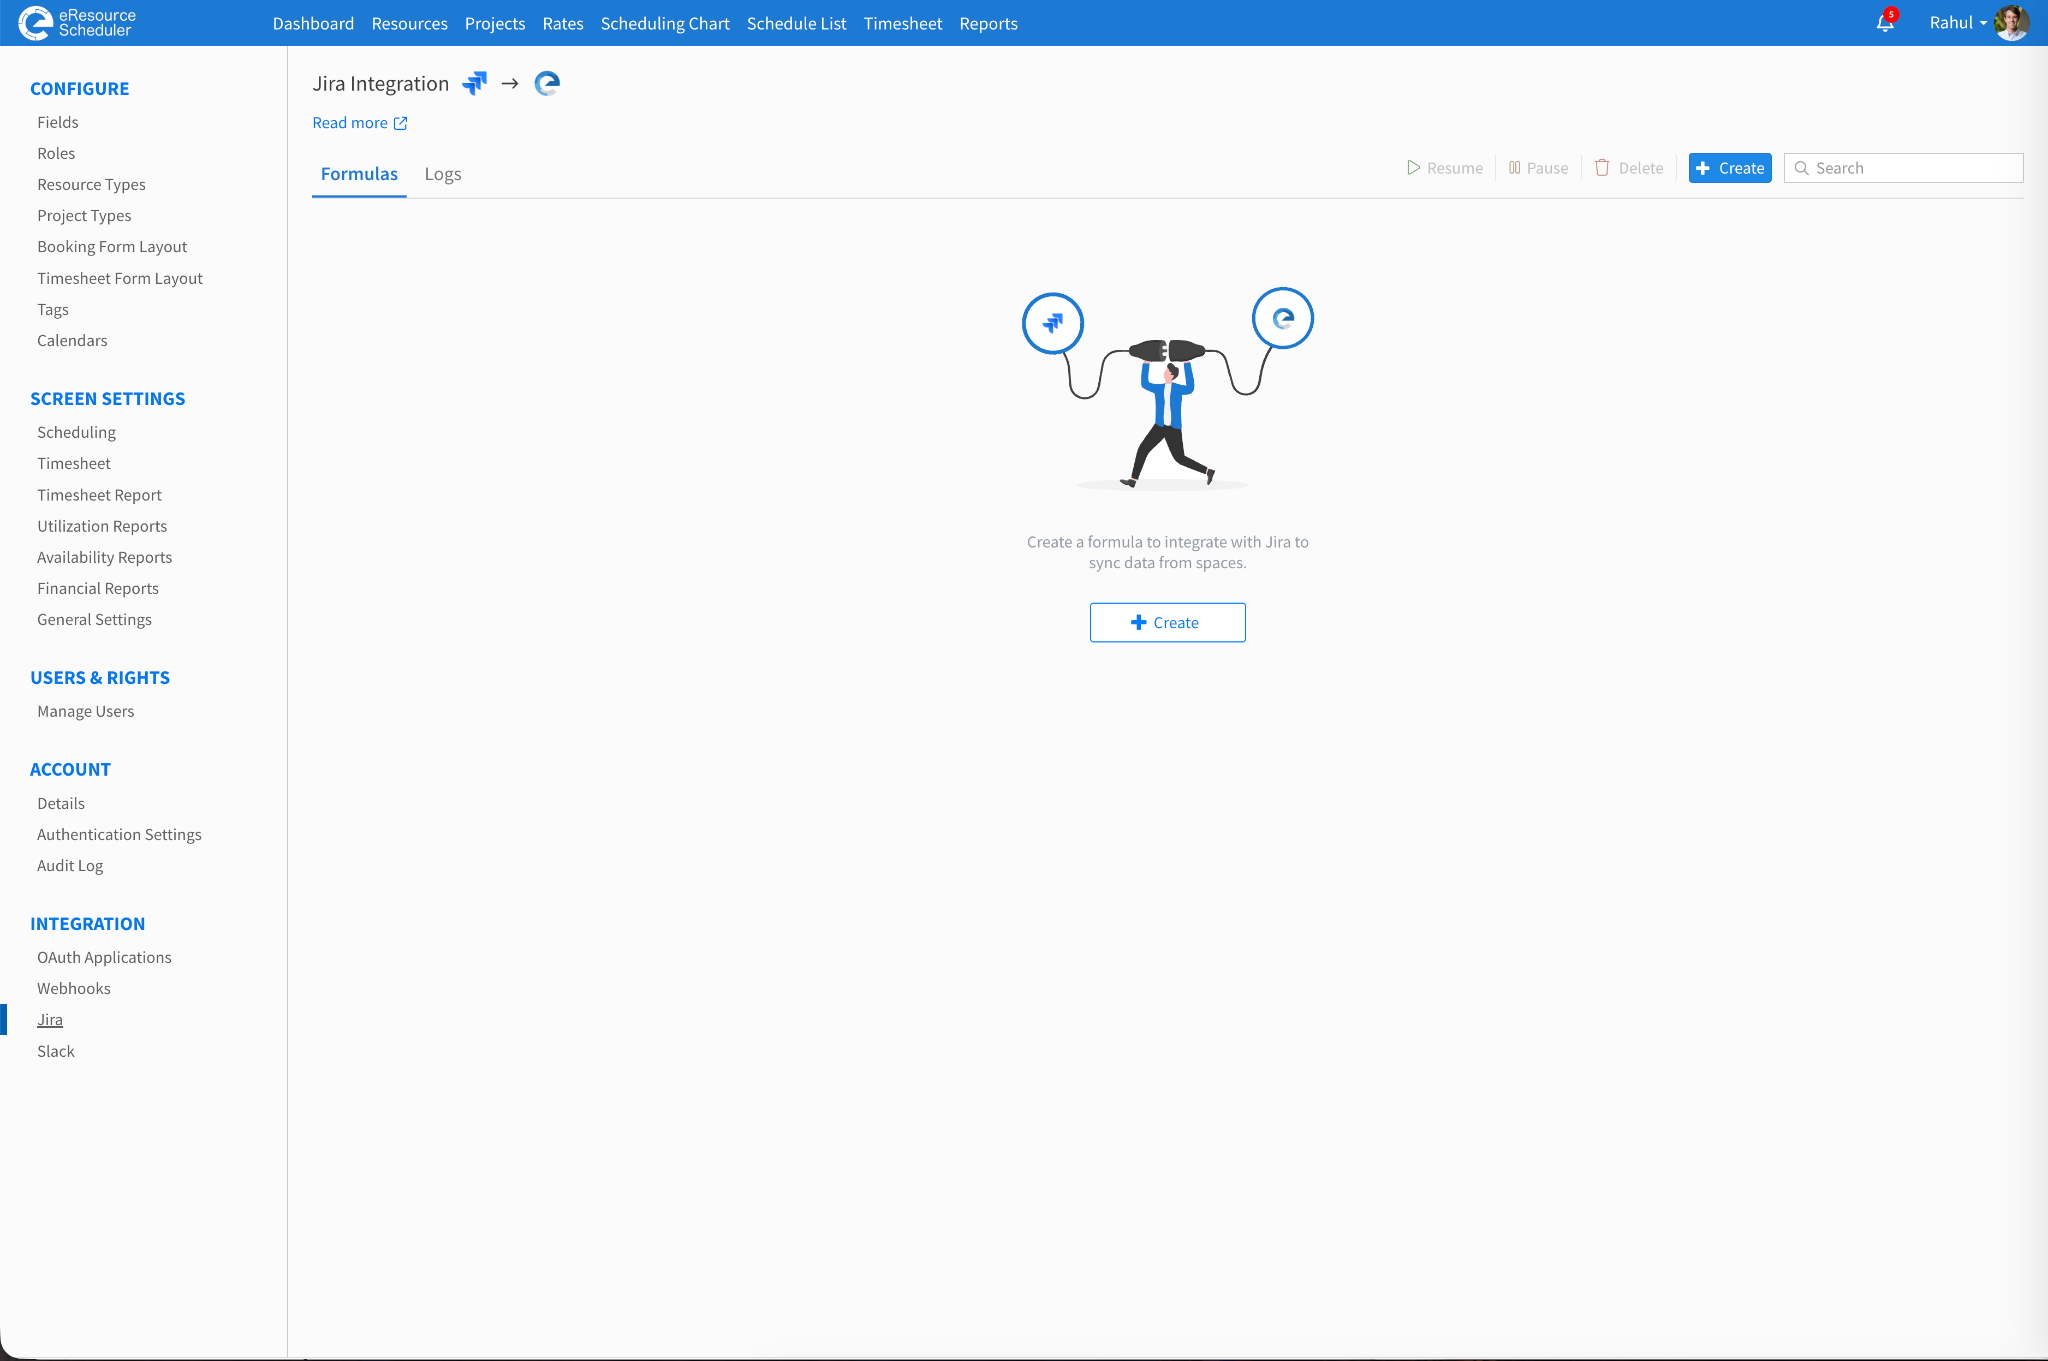2048x1361 pixels.
Task: Open Availability Reports settings
Action: 104,557
